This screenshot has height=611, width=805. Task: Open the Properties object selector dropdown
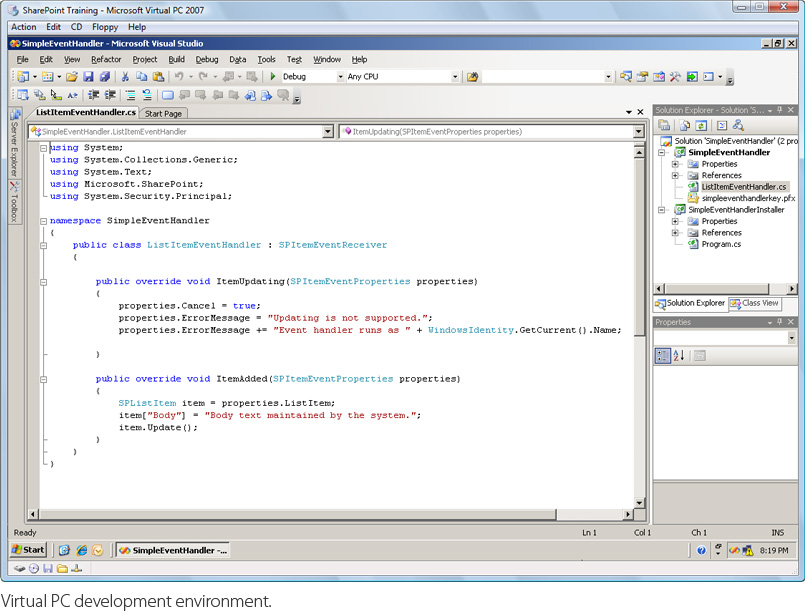pos(791,338)
